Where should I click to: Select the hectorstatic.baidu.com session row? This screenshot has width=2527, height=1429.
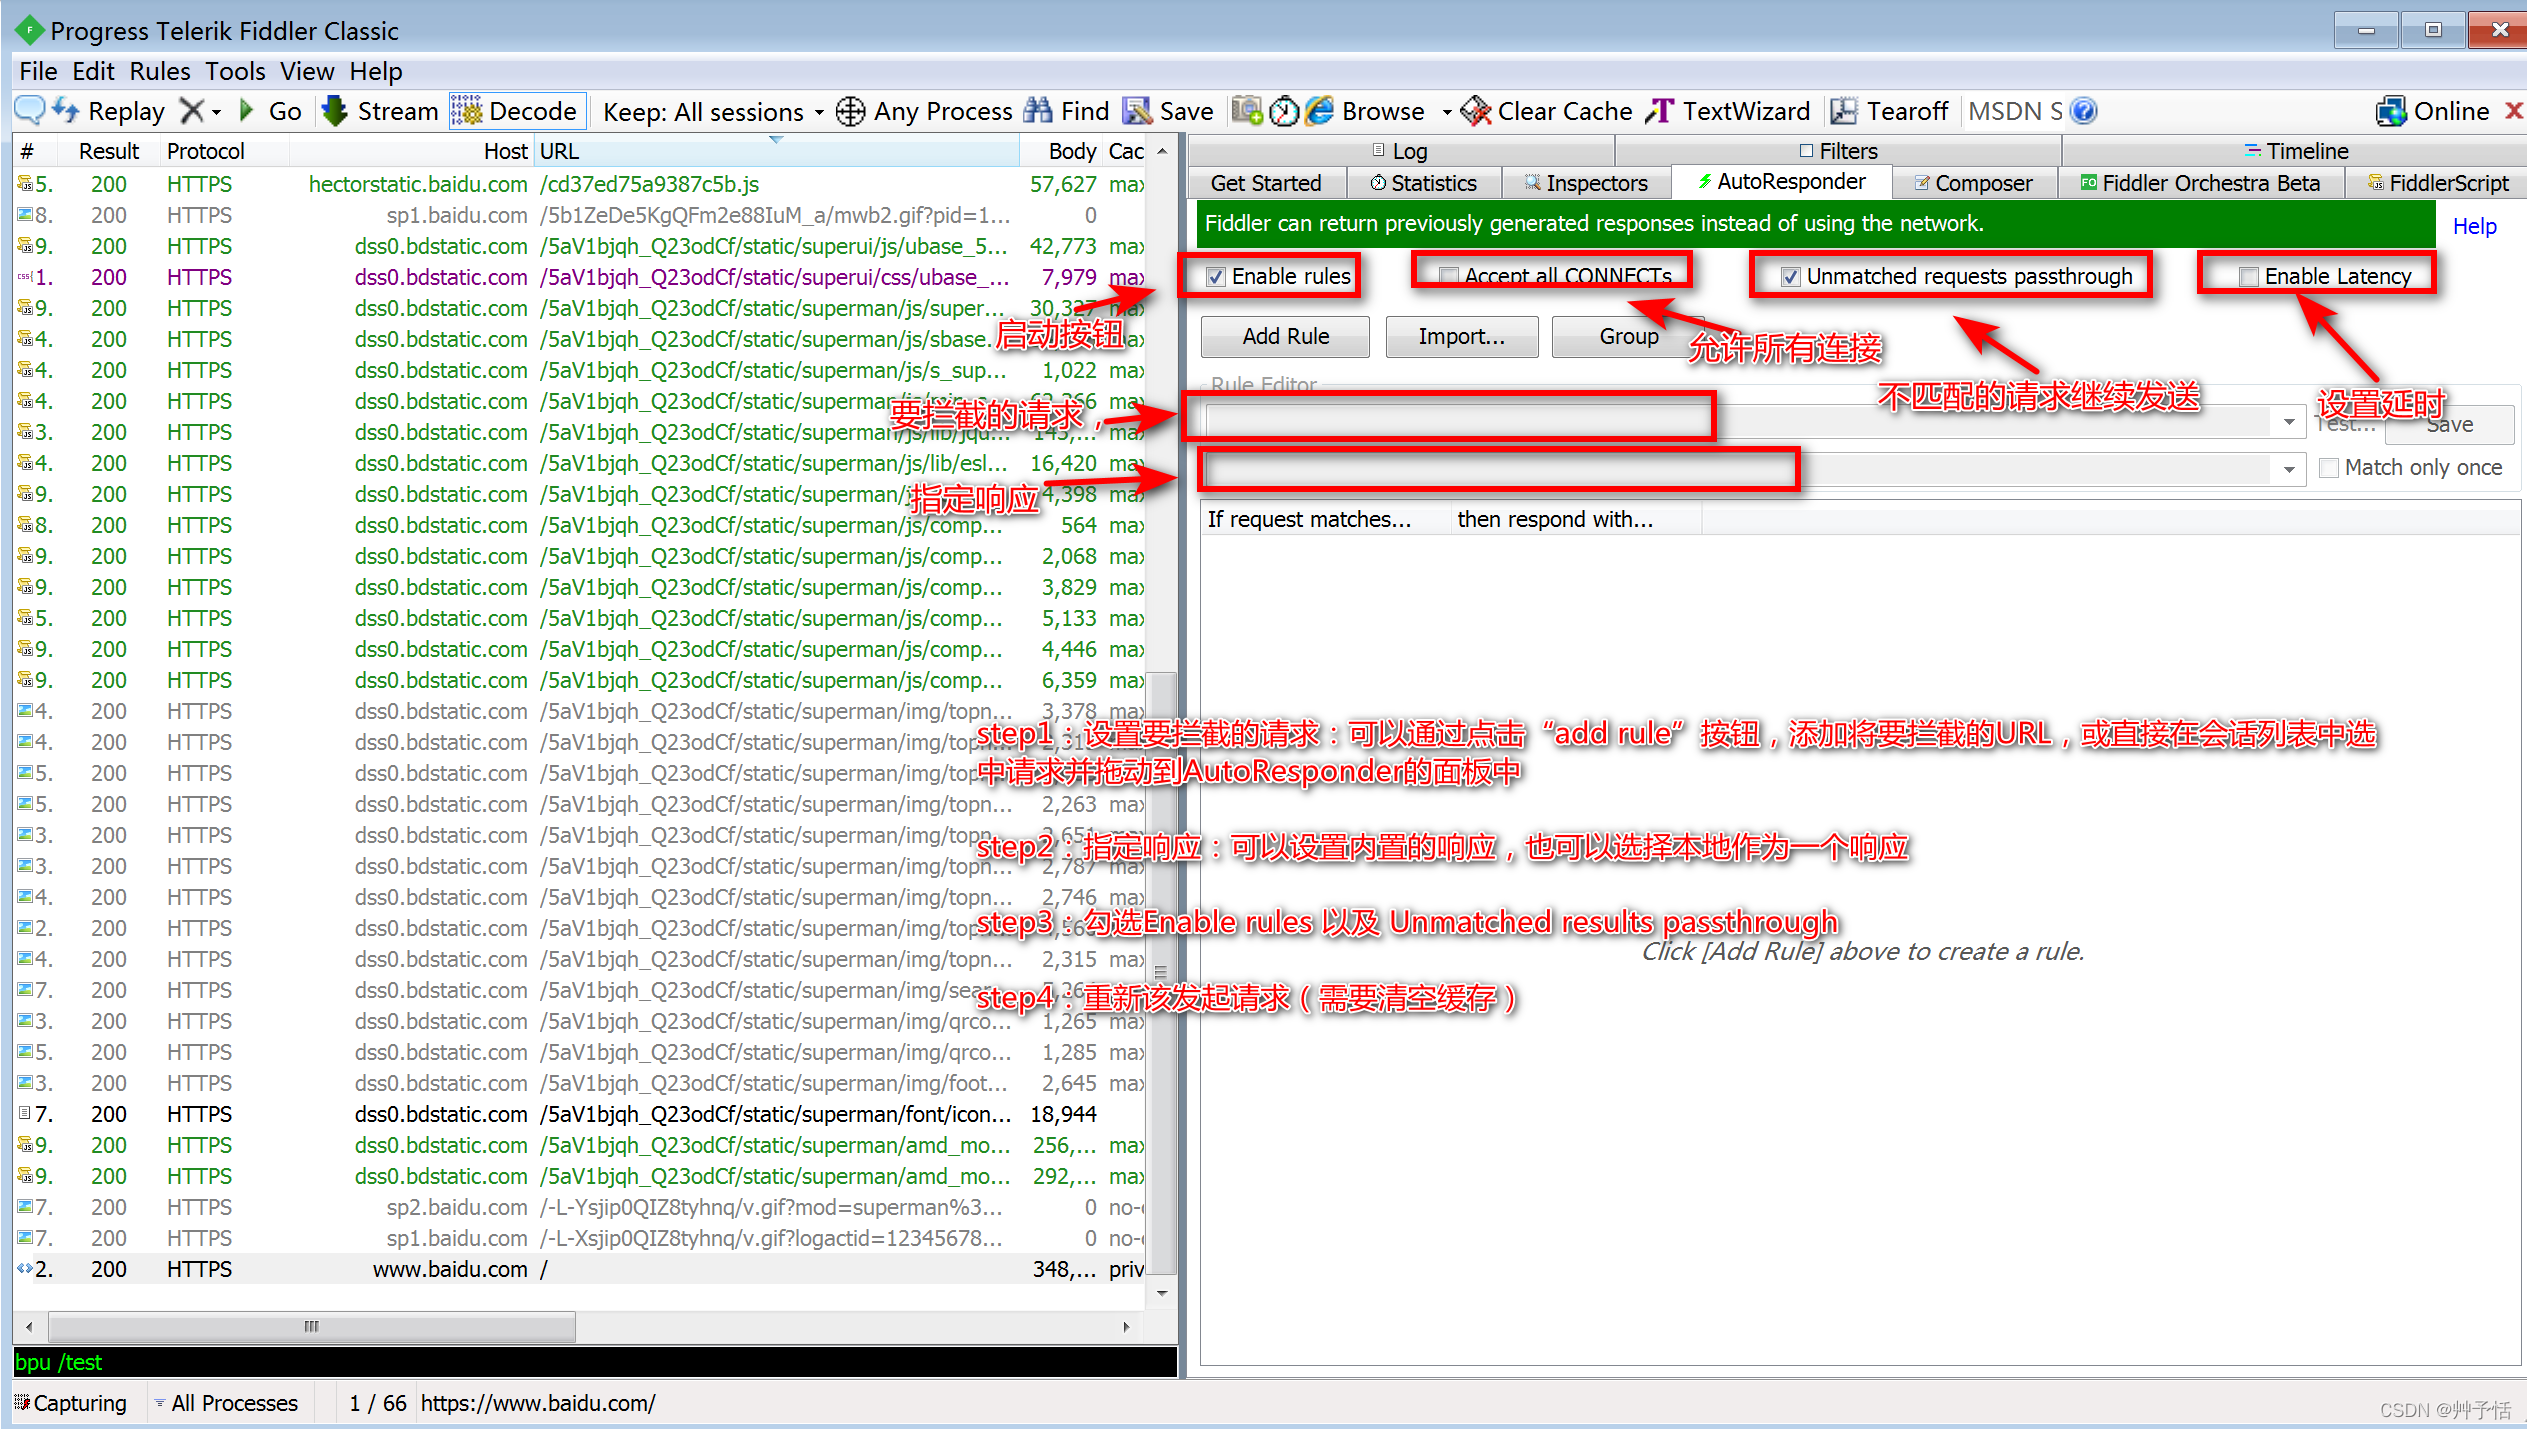580,184
